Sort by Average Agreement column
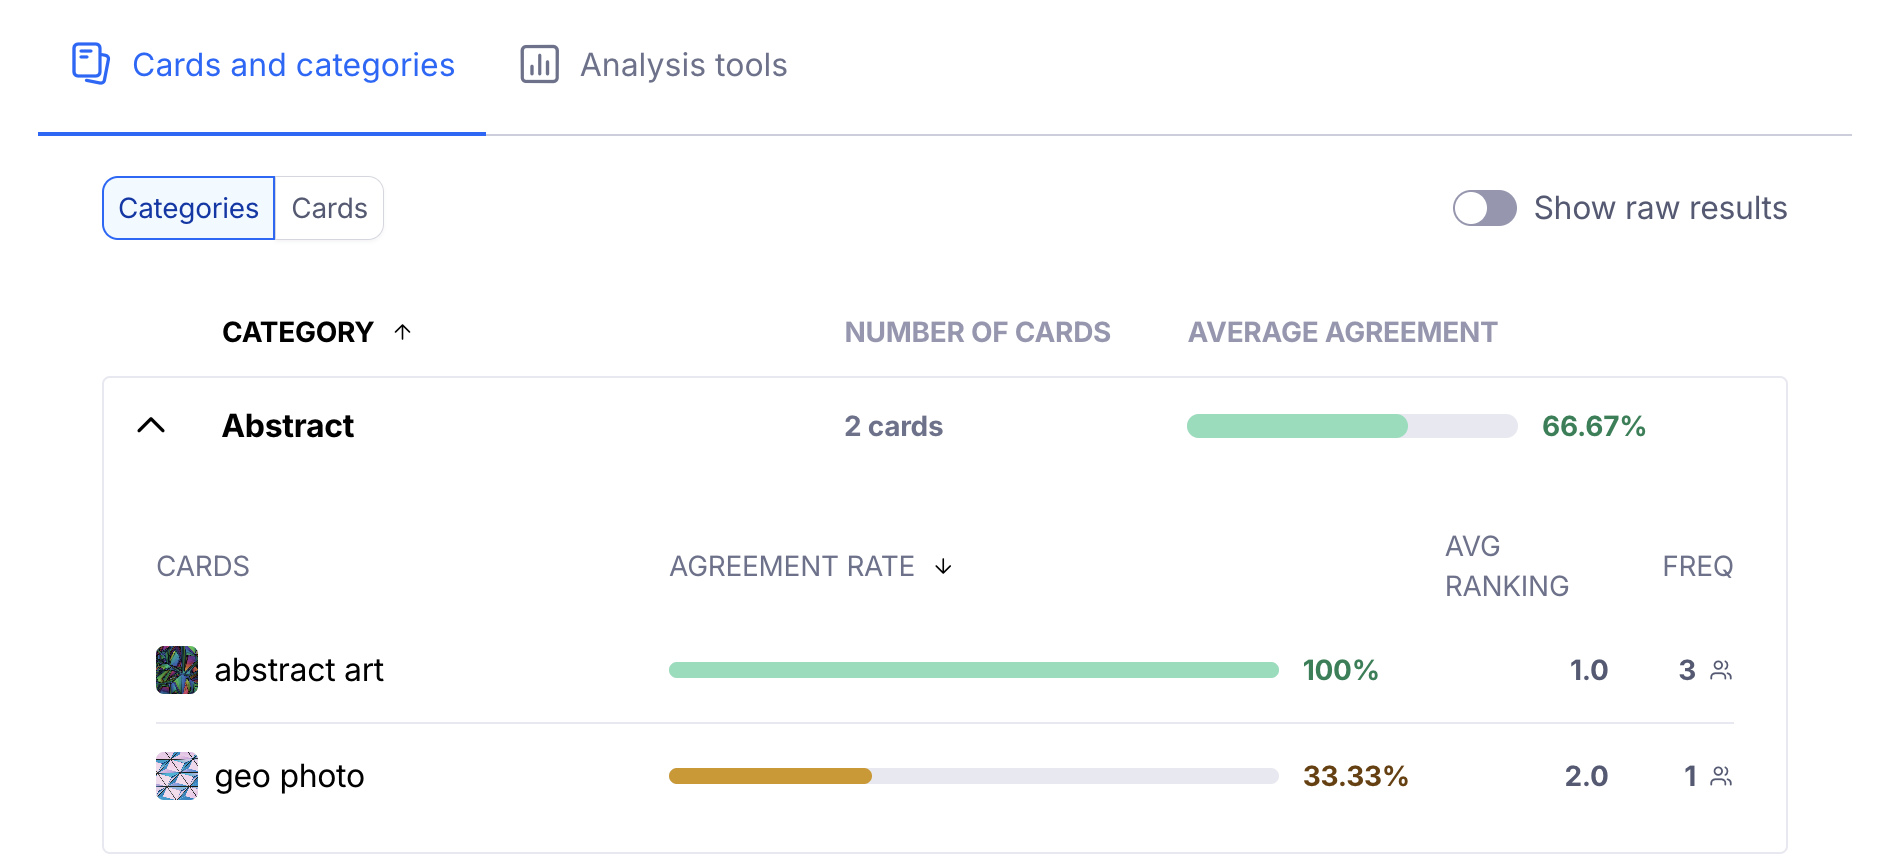 click(1342, 332)
